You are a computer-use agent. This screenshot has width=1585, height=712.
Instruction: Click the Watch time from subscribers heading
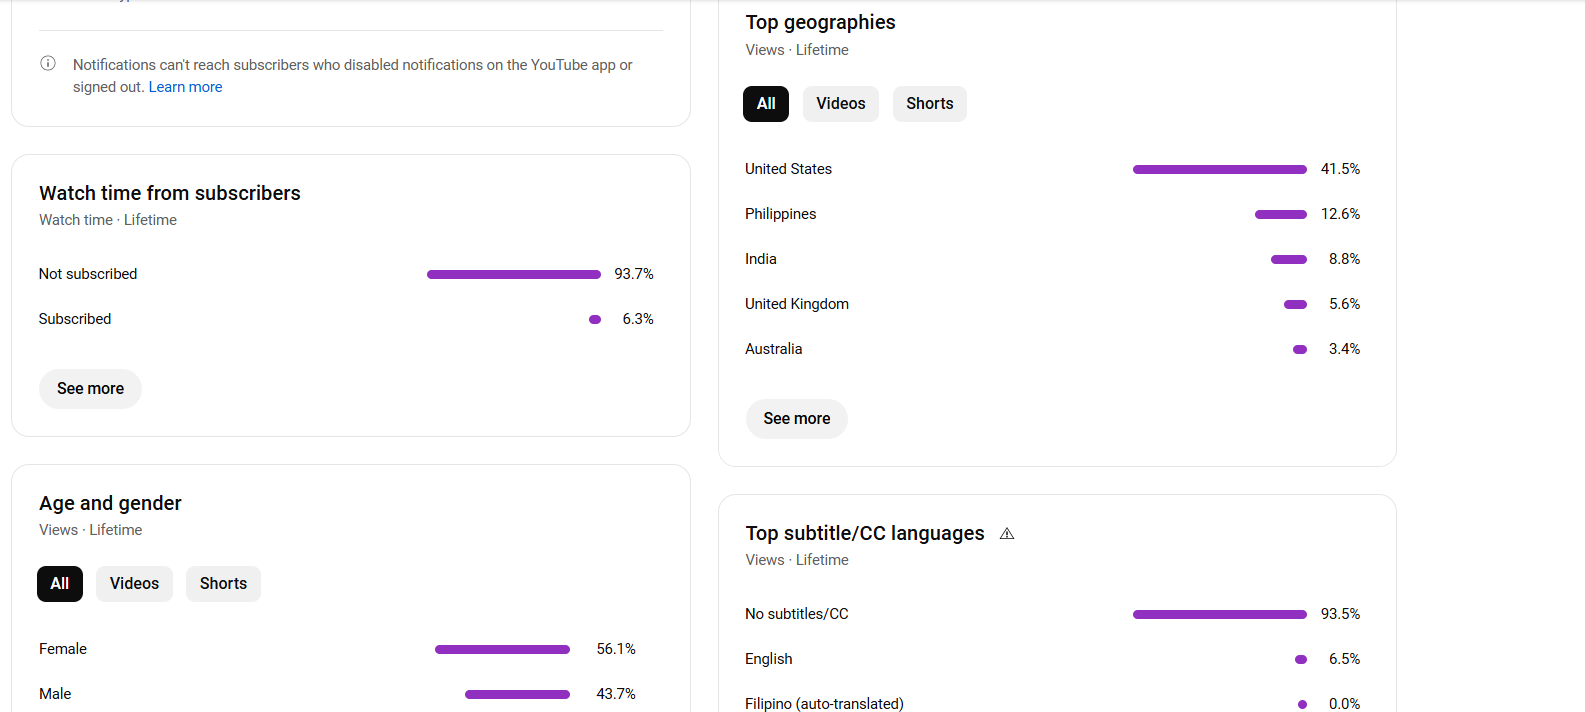tap(170, 193)
